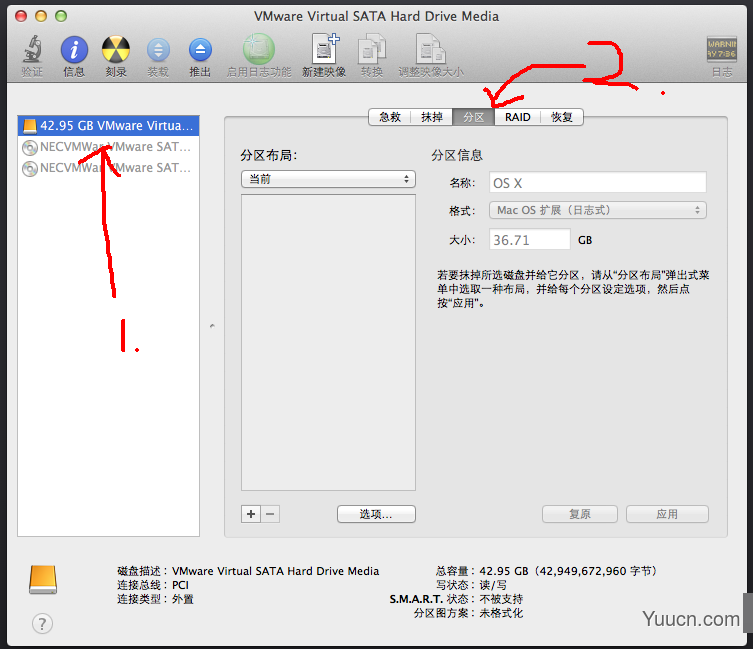Image resolution: width=753 pixels, height=649 pixels.
Task: Click New Image (新建映像) toolbar icon
Action: (324, 49)
